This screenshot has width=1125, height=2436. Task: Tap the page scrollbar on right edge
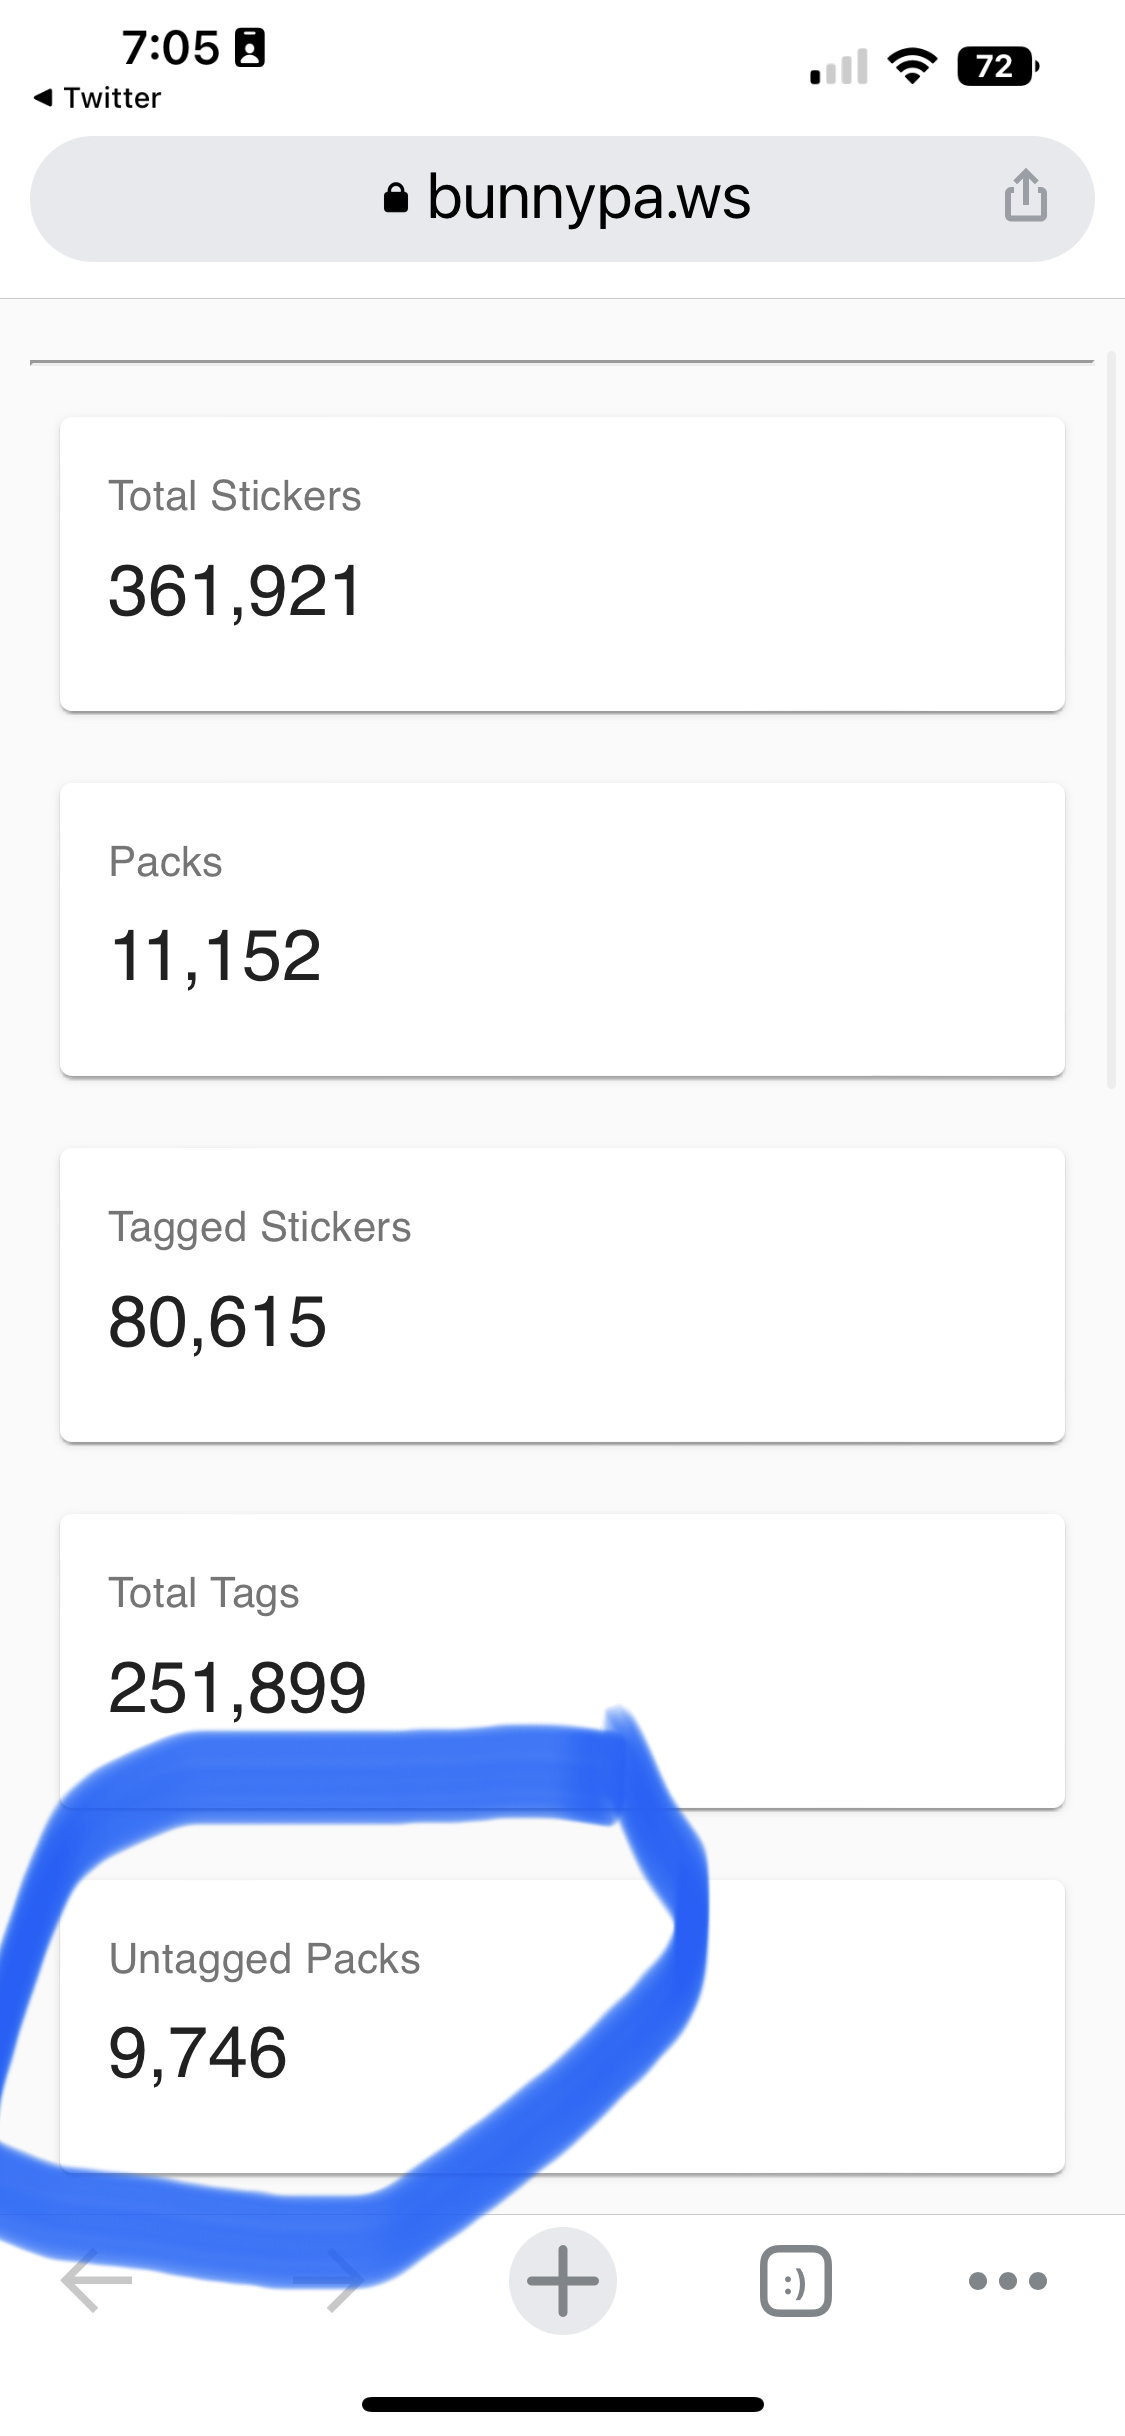point(1111,720)
